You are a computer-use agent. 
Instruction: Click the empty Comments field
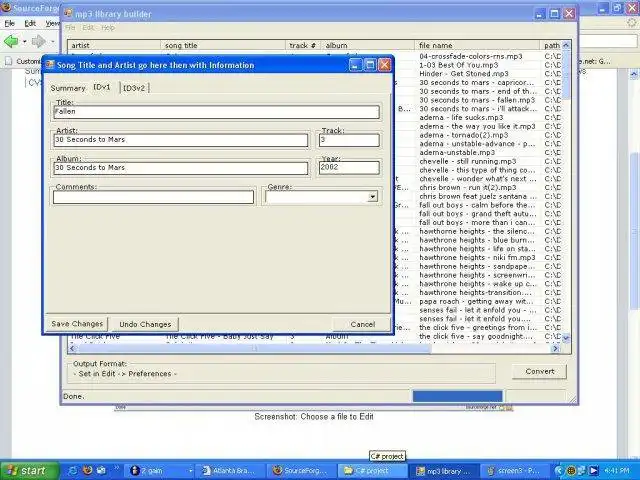pos(153,197)
